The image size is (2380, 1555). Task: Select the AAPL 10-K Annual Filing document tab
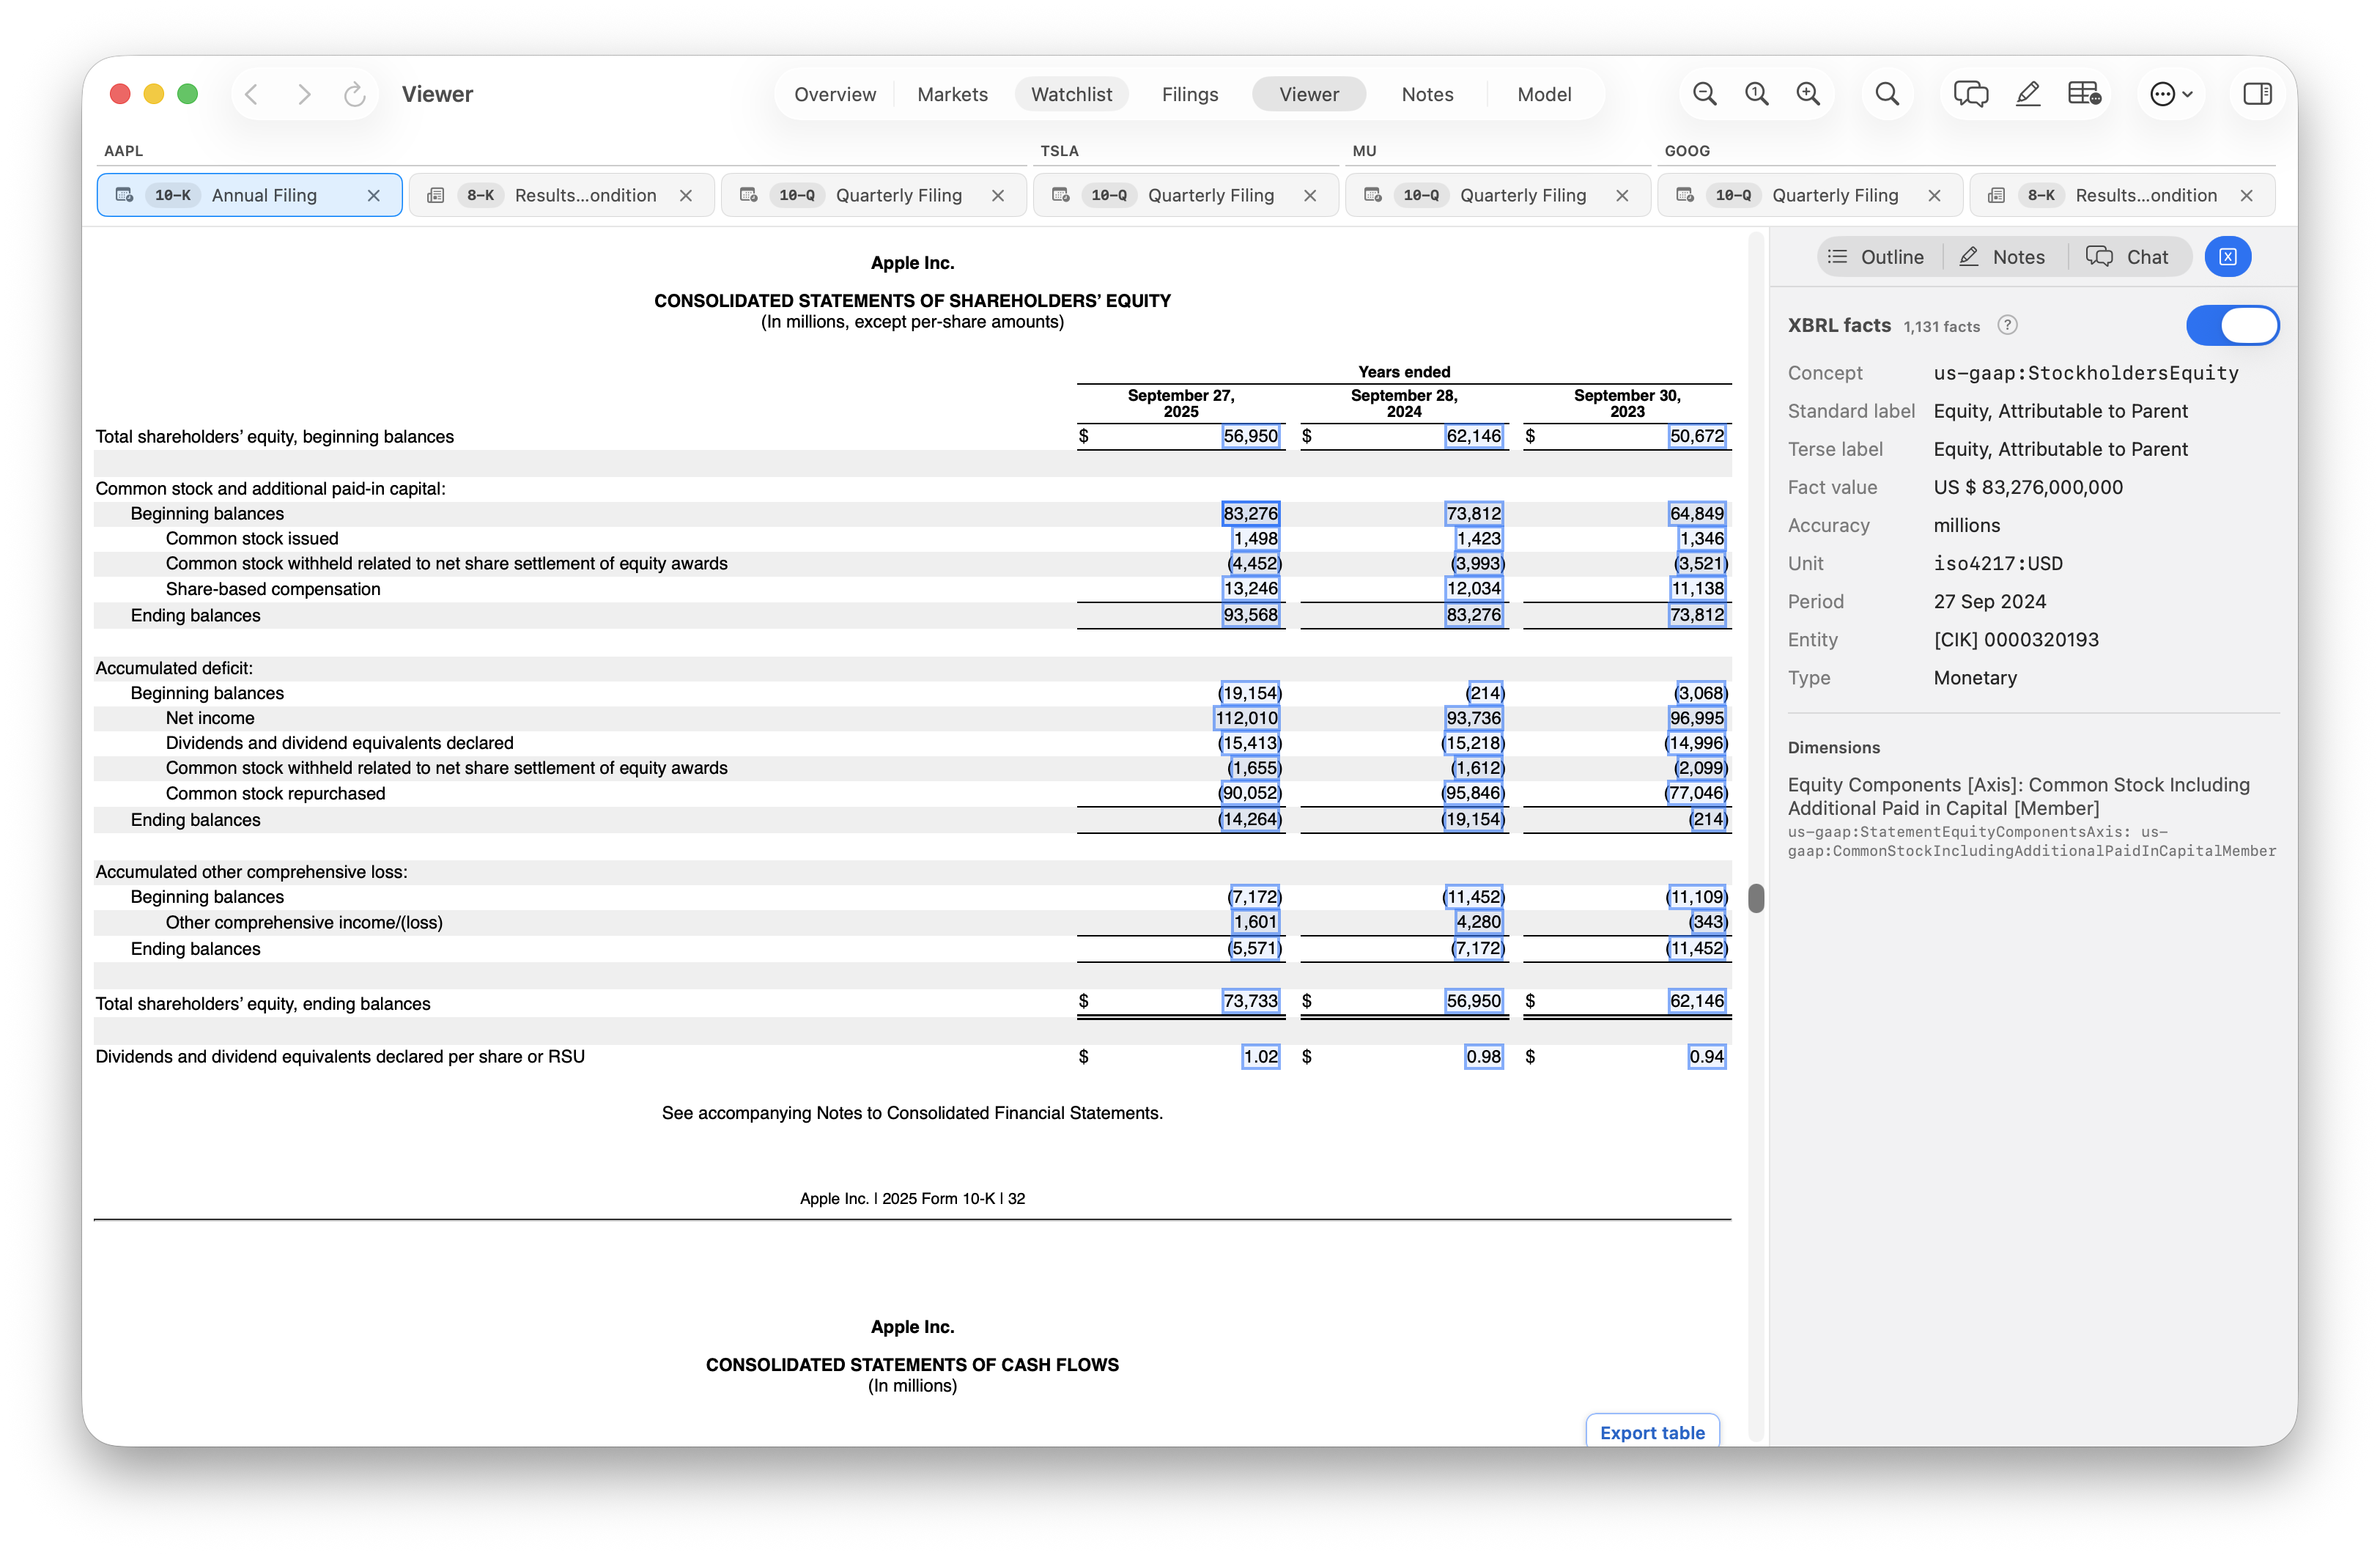pos(250,195)
